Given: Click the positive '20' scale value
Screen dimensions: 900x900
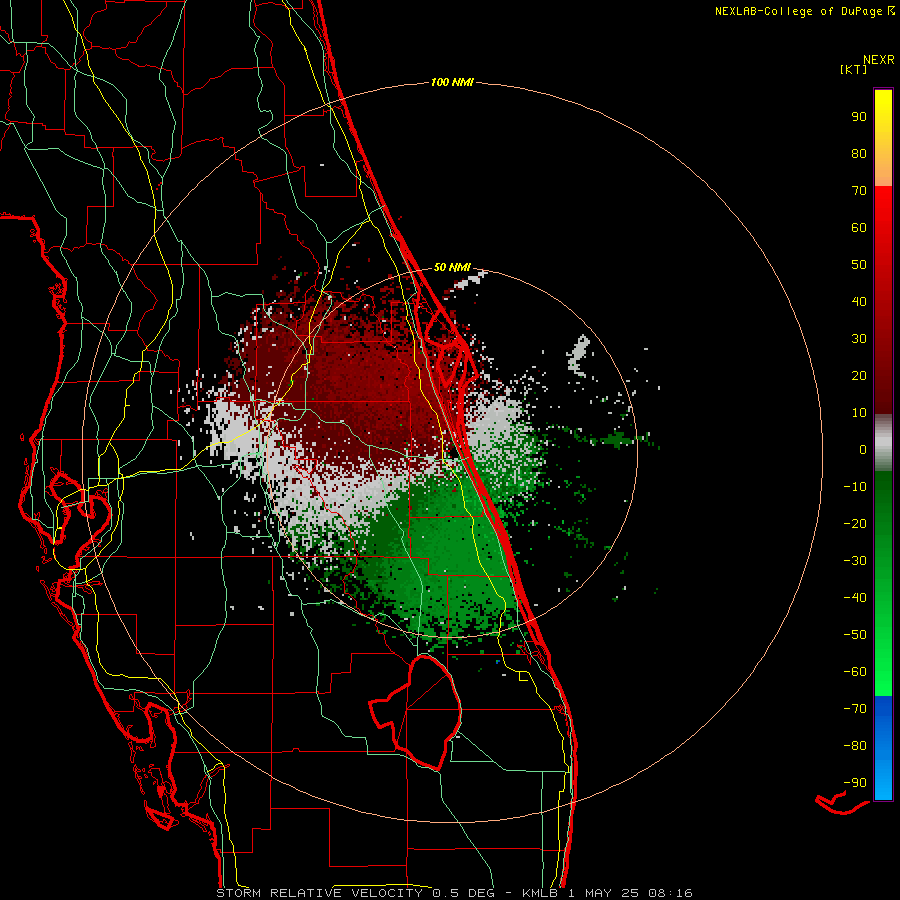Looking at the screenshot, I should point(859,376).
